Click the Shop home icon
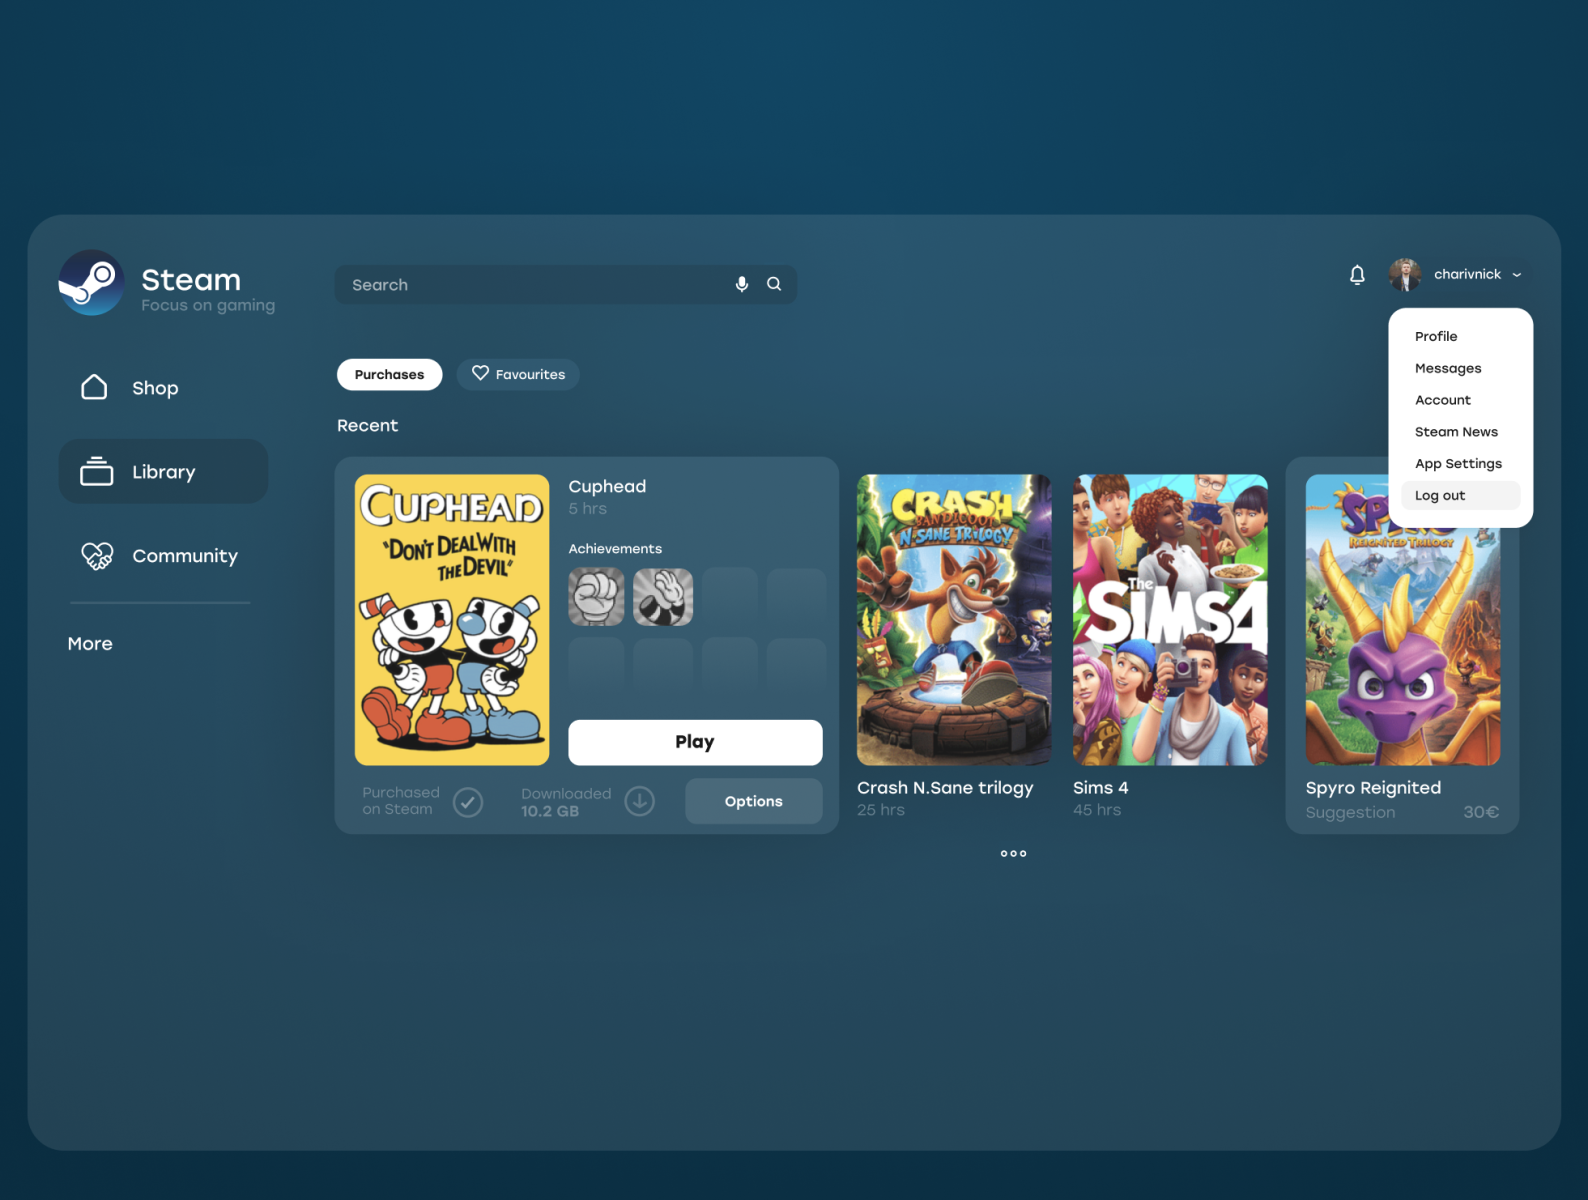Image resolution: width=1588 pixels, height=1200 pixels. point(94,387)
